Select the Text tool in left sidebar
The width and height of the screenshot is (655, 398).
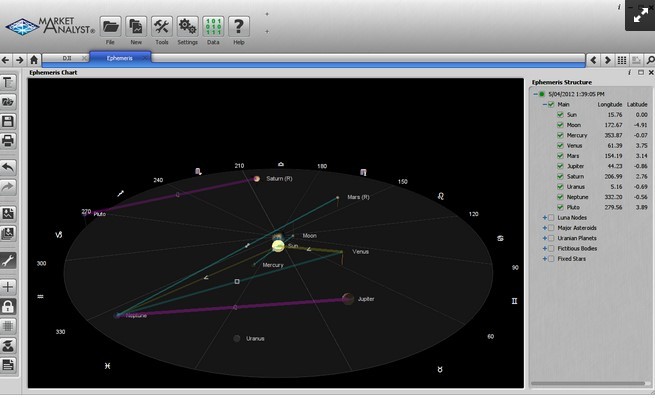click(x=8, y=82)
